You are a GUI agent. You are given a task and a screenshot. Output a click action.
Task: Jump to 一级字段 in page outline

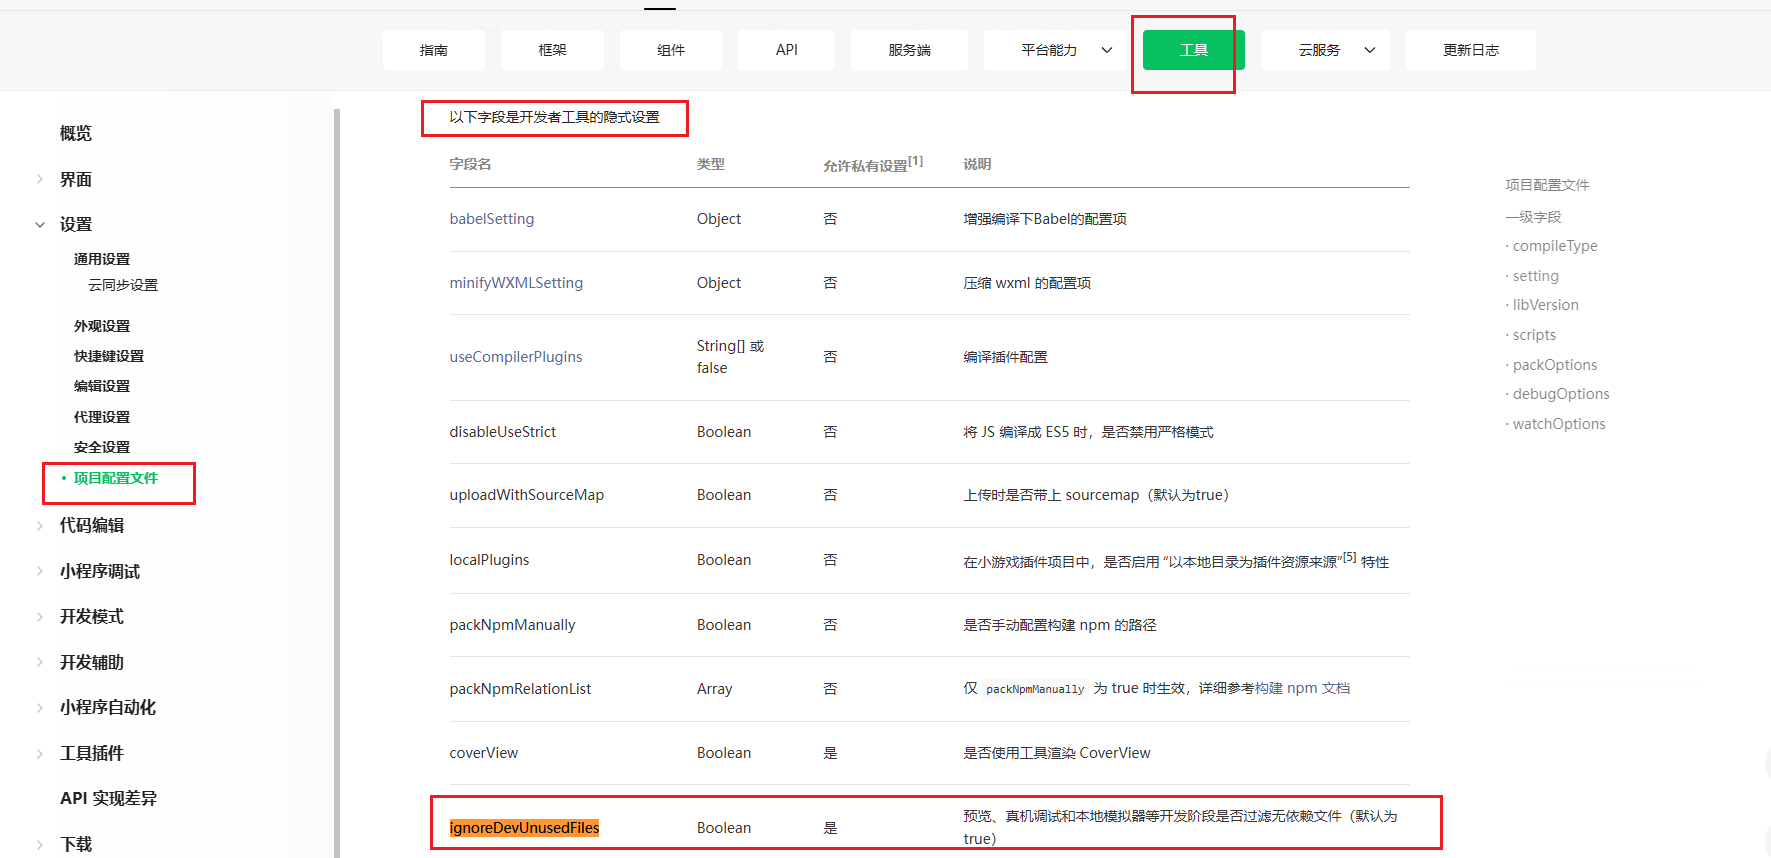[x=1533, y=217]
